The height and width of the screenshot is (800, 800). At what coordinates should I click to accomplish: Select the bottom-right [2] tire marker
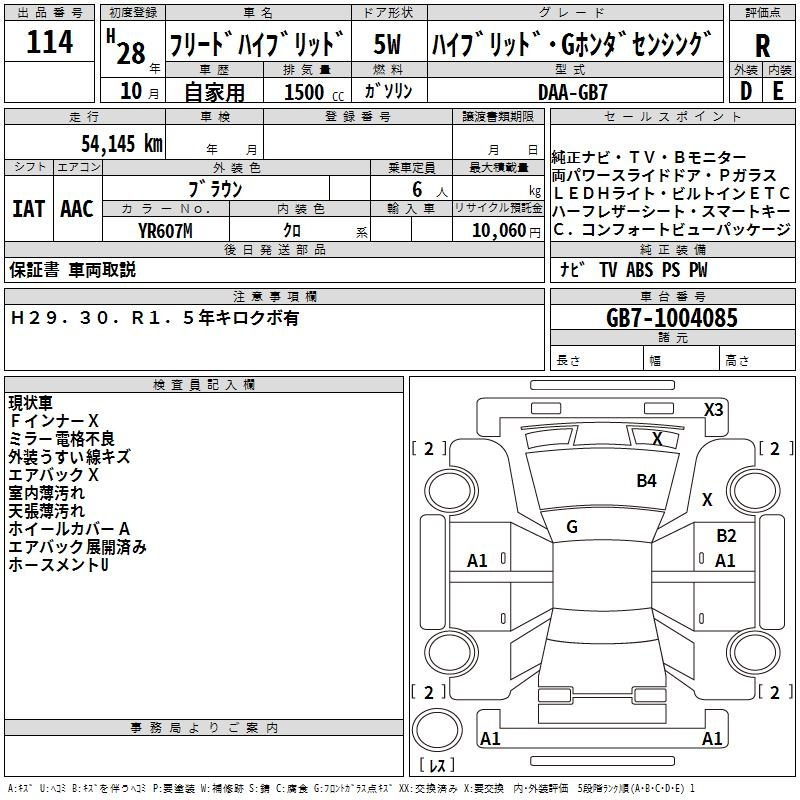[x=774, y=692]
